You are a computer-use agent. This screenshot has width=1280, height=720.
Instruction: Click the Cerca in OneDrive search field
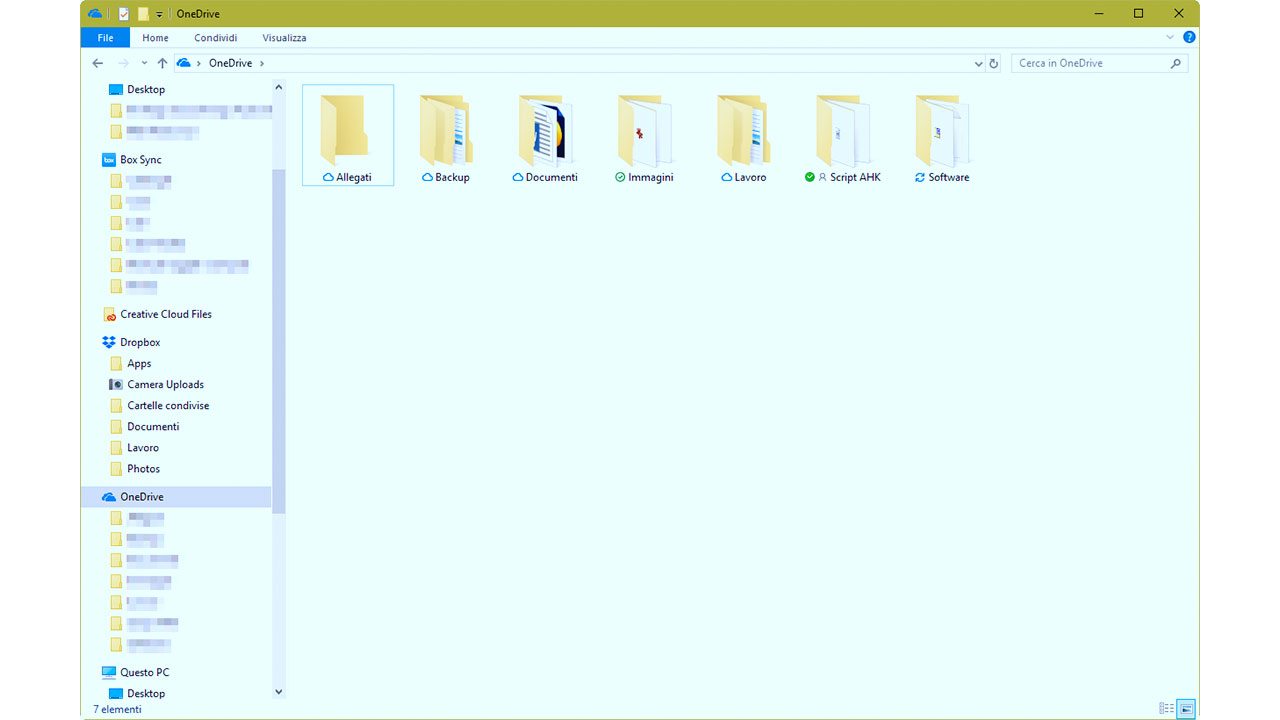pos(1090,63)
